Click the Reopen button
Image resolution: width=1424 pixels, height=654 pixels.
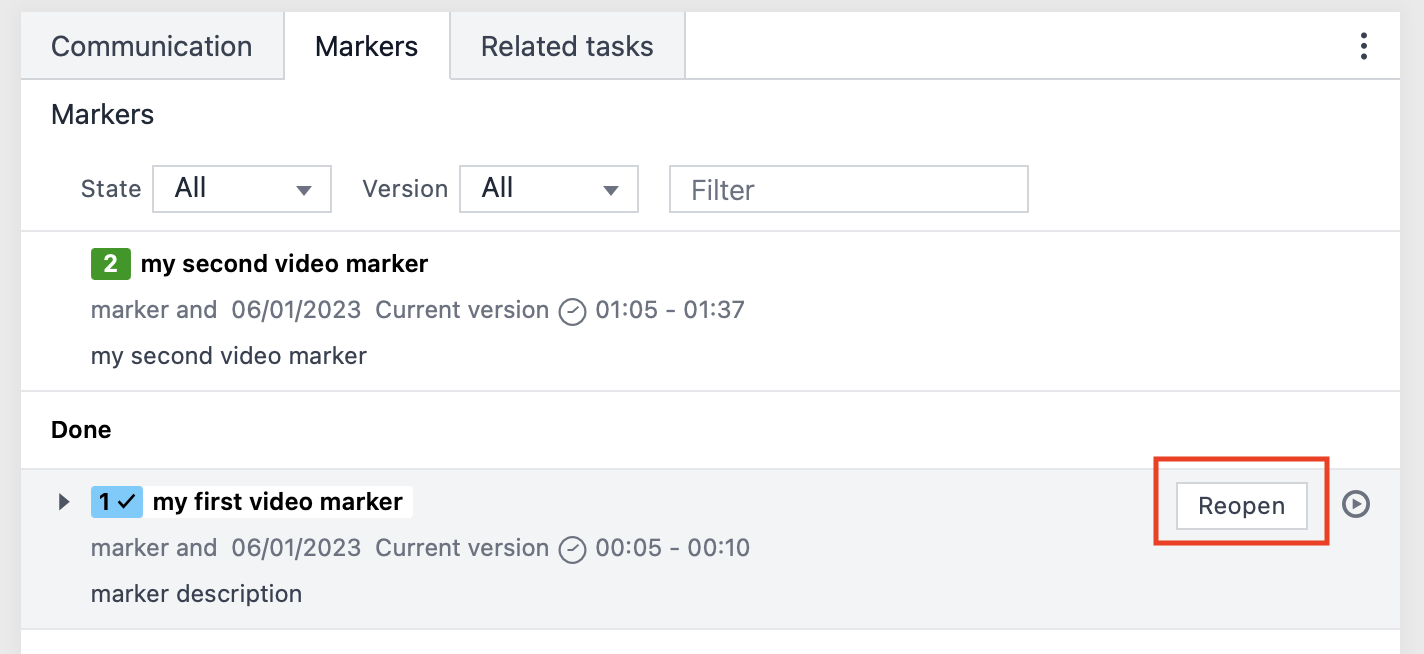click(1240, 506)
